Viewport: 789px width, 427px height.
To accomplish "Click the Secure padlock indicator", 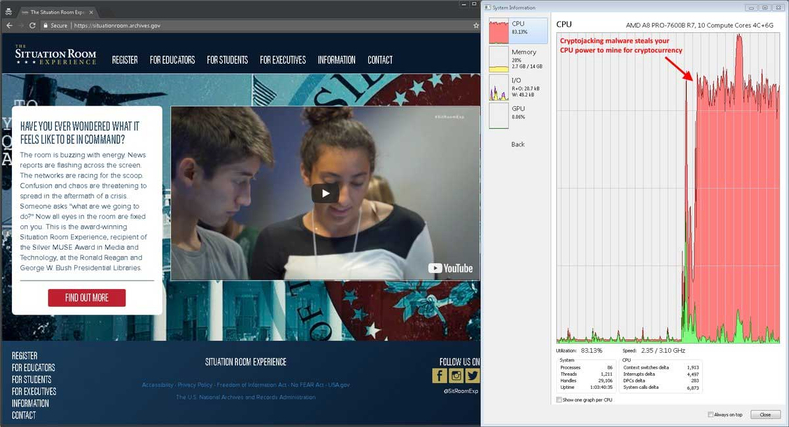I will coord(55,25).
